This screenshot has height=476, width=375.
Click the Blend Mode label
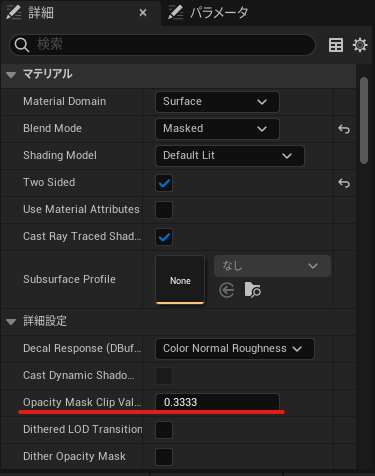pos(52,128)
